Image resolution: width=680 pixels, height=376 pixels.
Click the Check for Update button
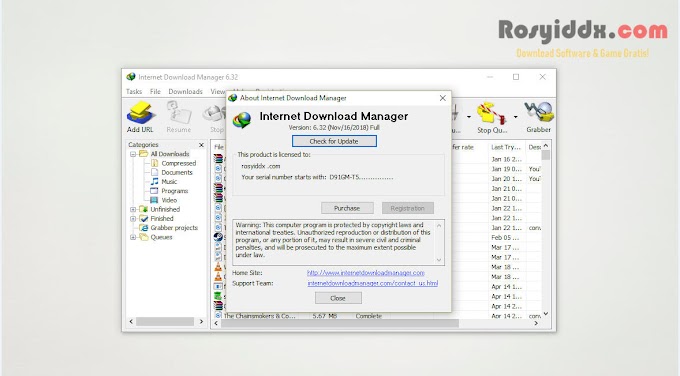tap(334, 141)
